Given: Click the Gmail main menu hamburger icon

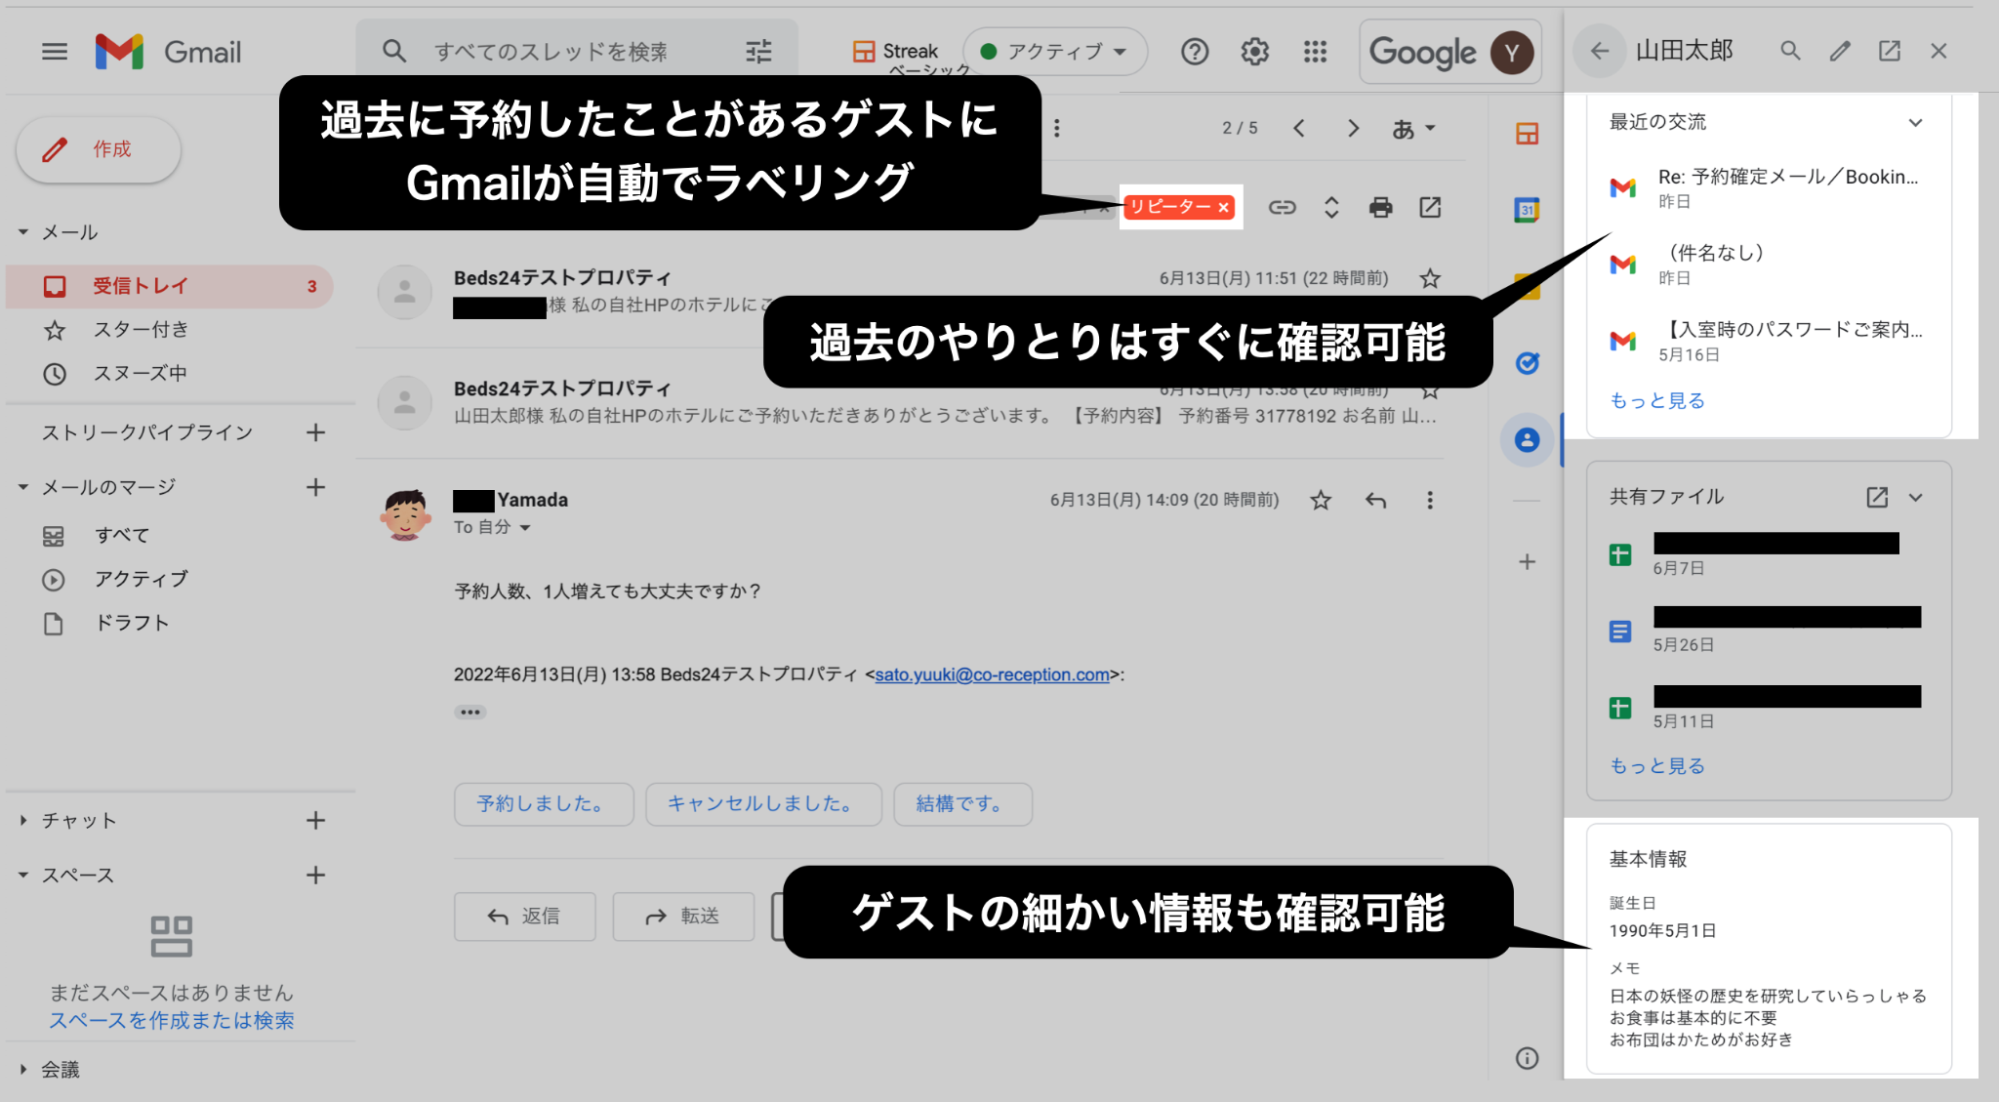Looking at the screenshot, I should tap(54, 51).
